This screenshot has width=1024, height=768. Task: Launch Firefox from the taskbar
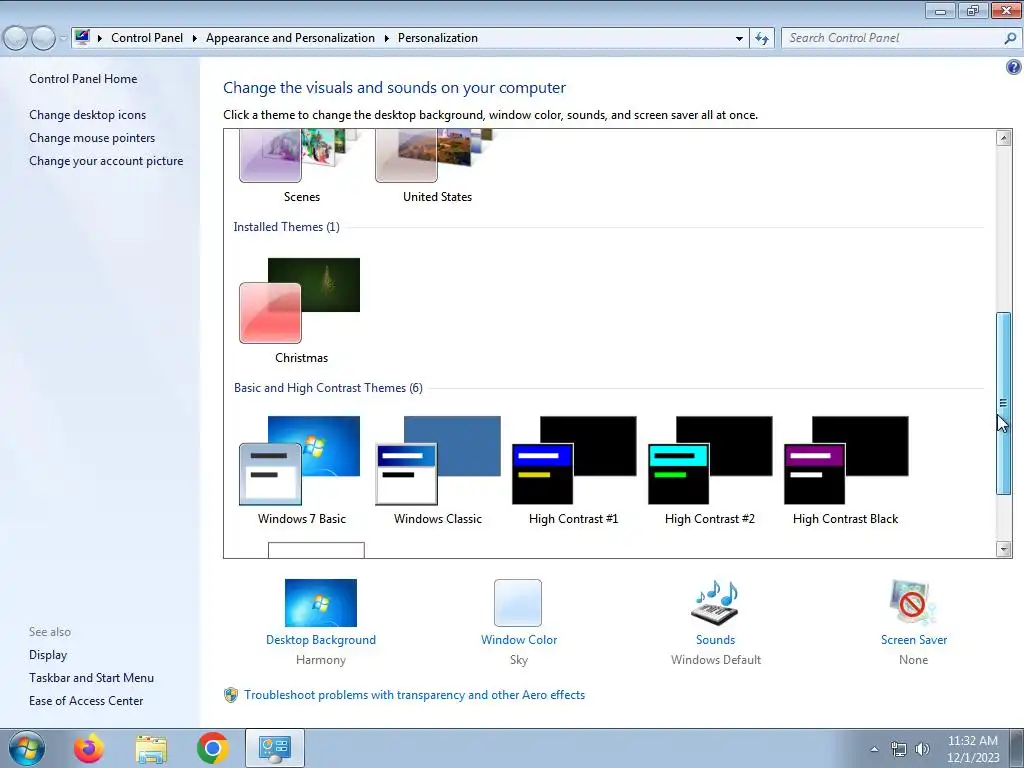[x=89, y=748]
